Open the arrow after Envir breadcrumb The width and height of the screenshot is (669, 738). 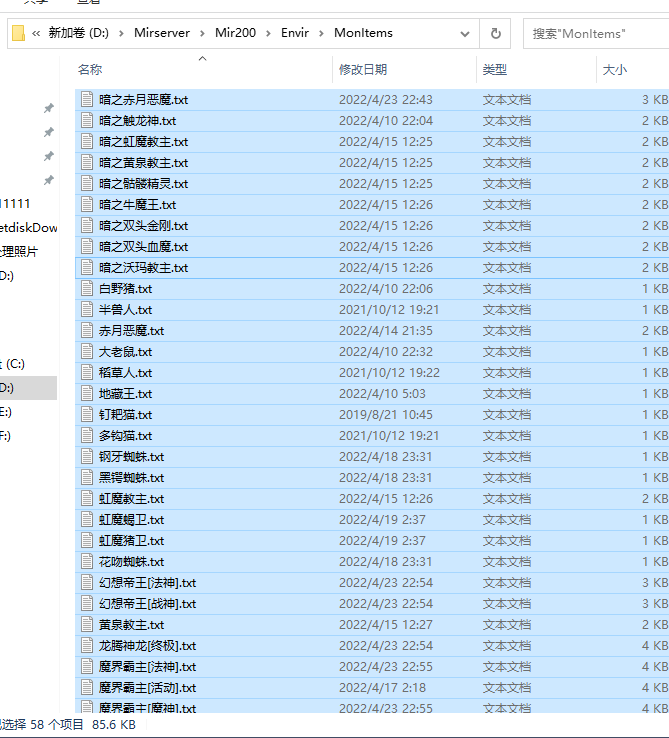[x=322, y=33]
